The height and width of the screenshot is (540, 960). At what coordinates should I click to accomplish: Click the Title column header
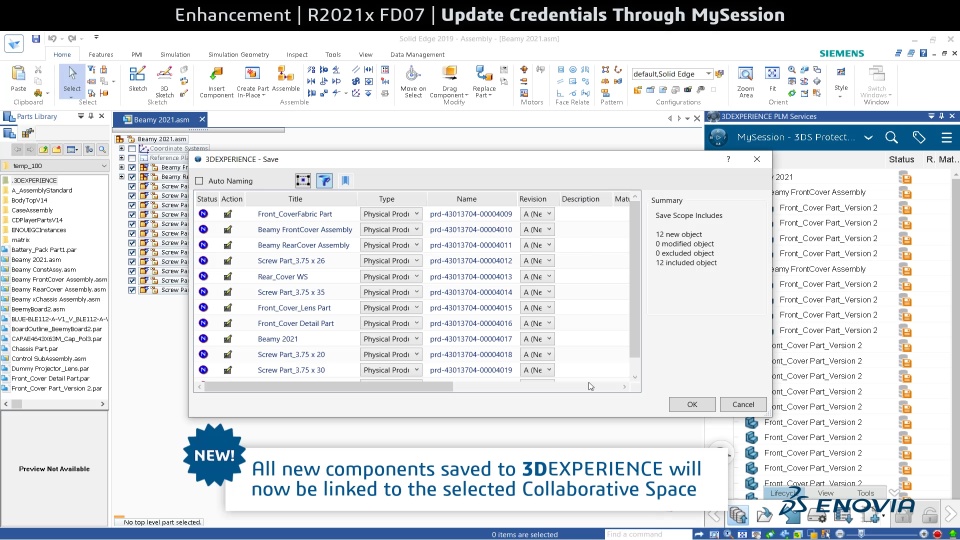coord(295,199)
